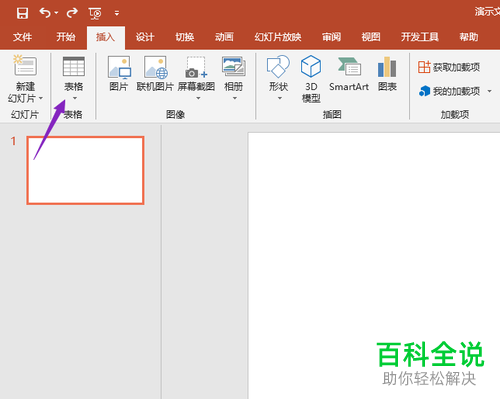Insert a 图片 picture from device
The image size is (500, 399).
[x=119, y=73]
